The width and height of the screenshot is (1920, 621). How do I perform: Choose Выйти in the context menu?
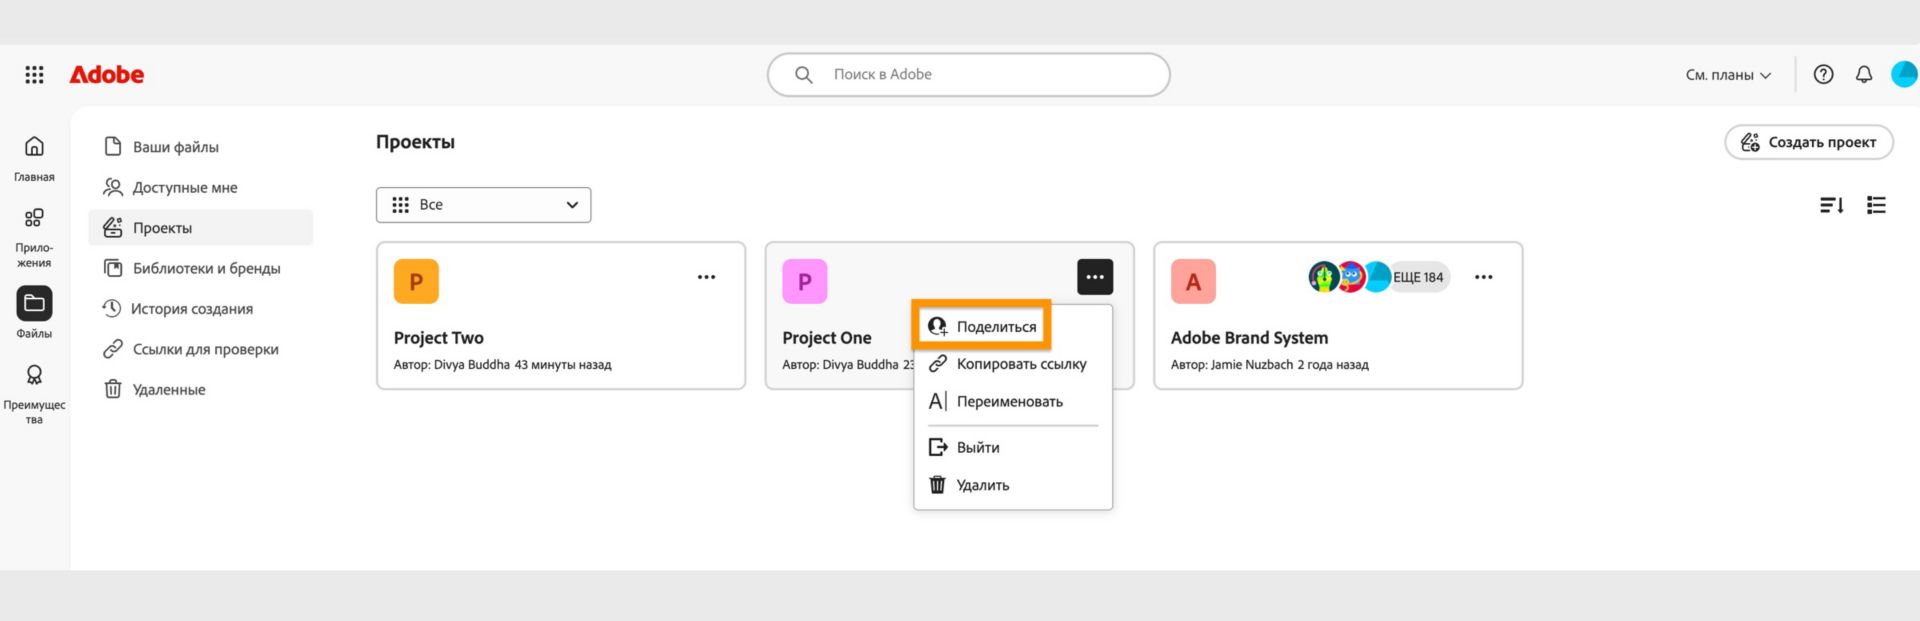coord(1012,448)
